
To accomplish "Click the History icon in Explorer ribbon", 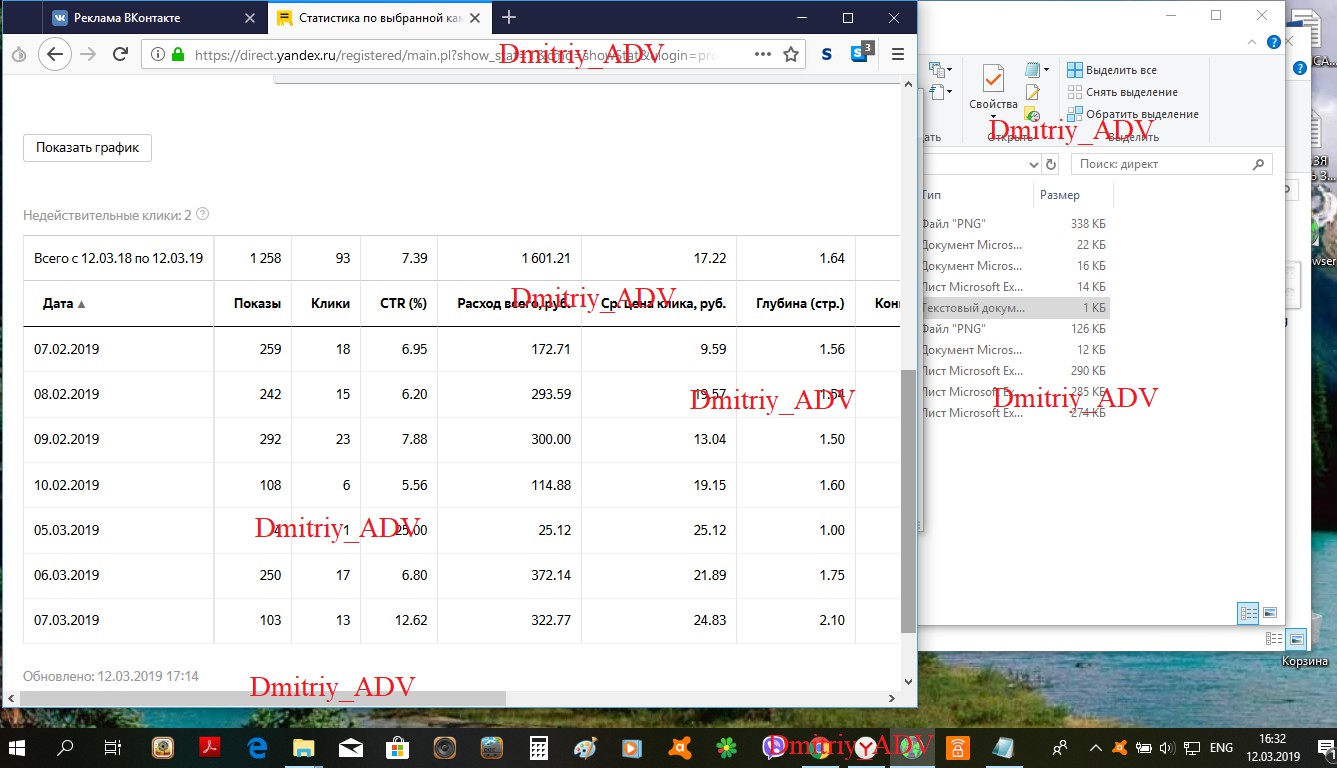I will 1033,115.
